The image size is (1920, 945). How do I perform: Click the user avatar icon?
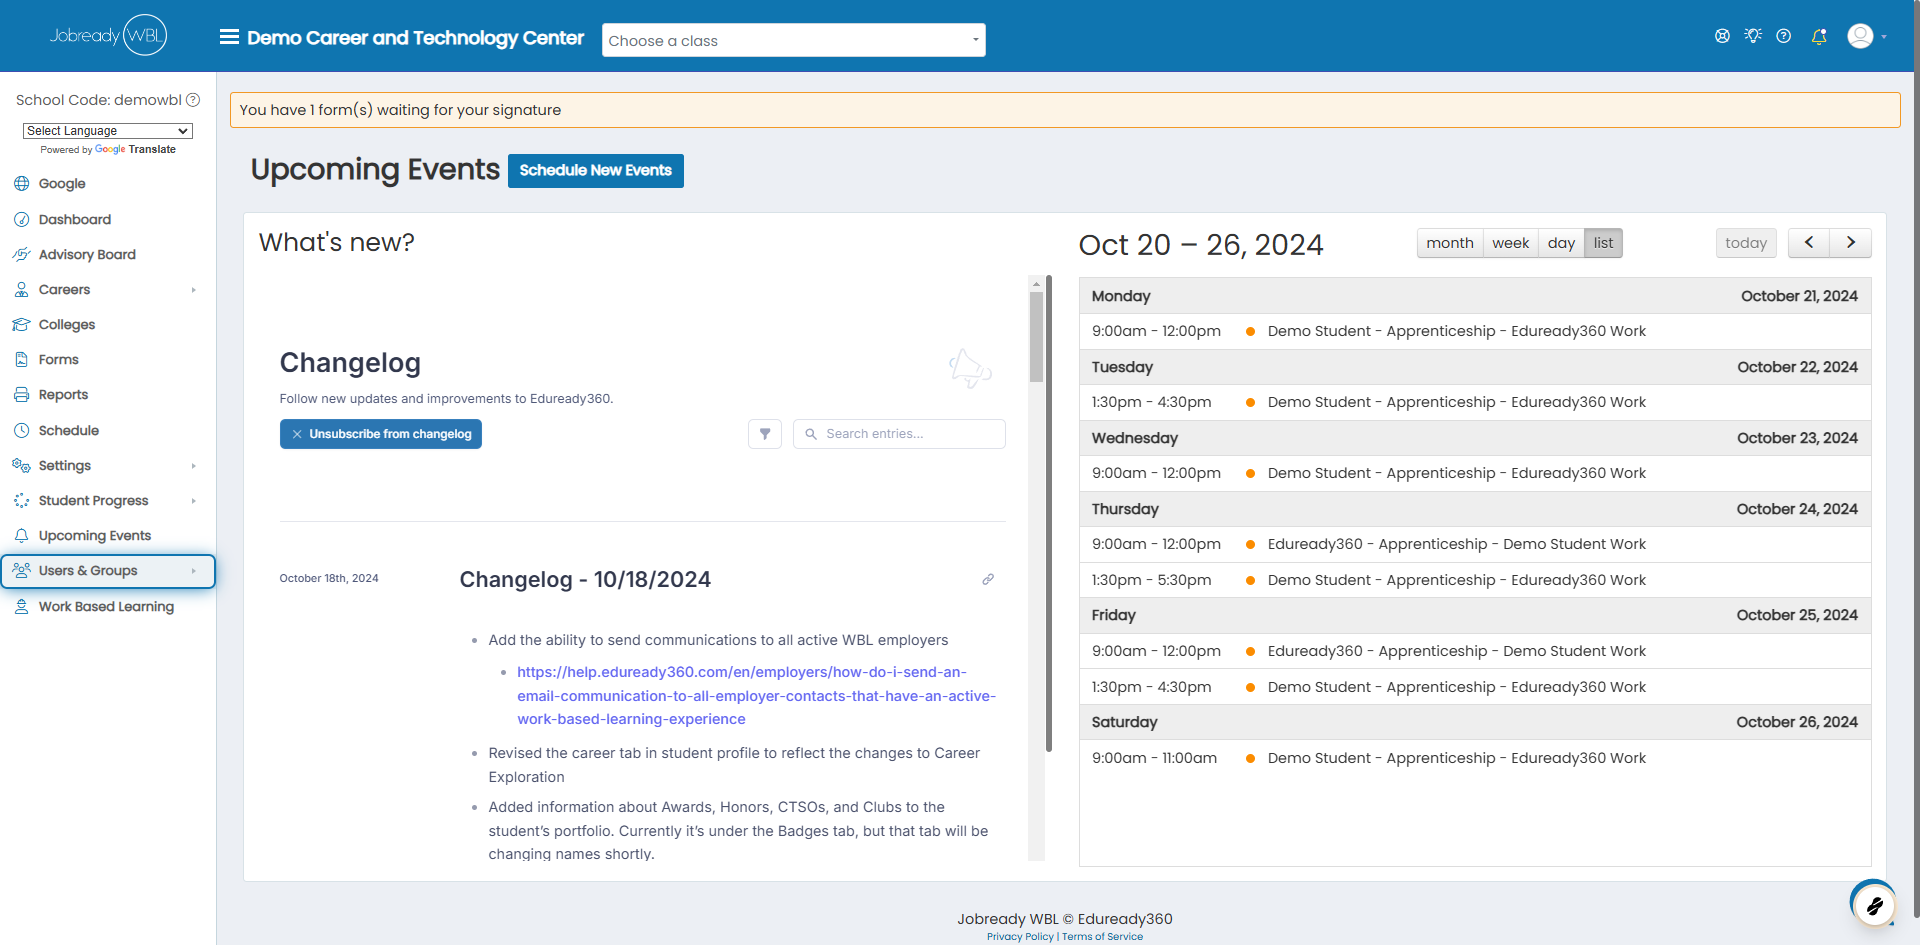pyautogui.click(x=1860, y=36)
